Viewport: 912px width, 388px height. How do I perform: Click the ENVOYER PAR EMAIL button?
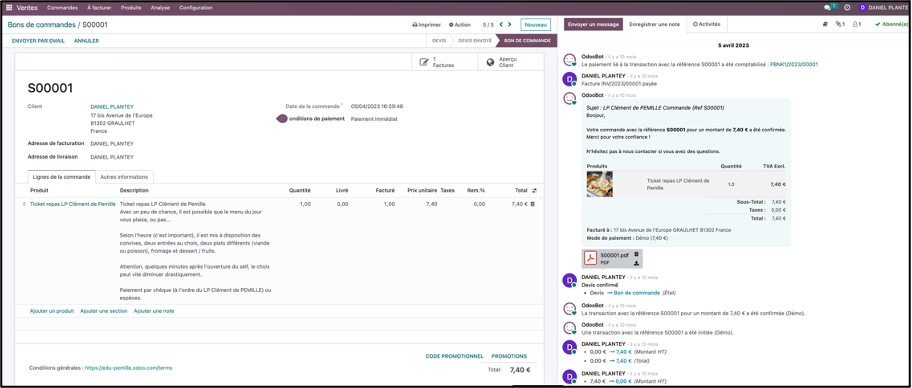[x=38, y=41]
